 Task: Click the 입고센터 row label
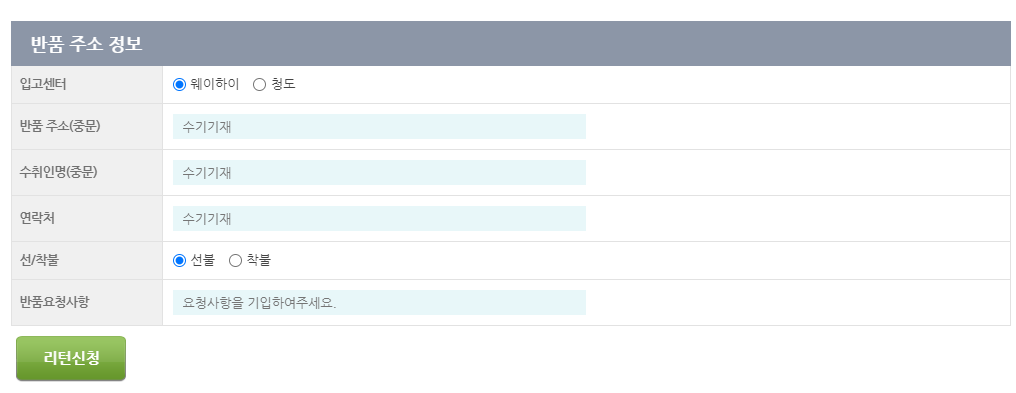click(43, 84)
